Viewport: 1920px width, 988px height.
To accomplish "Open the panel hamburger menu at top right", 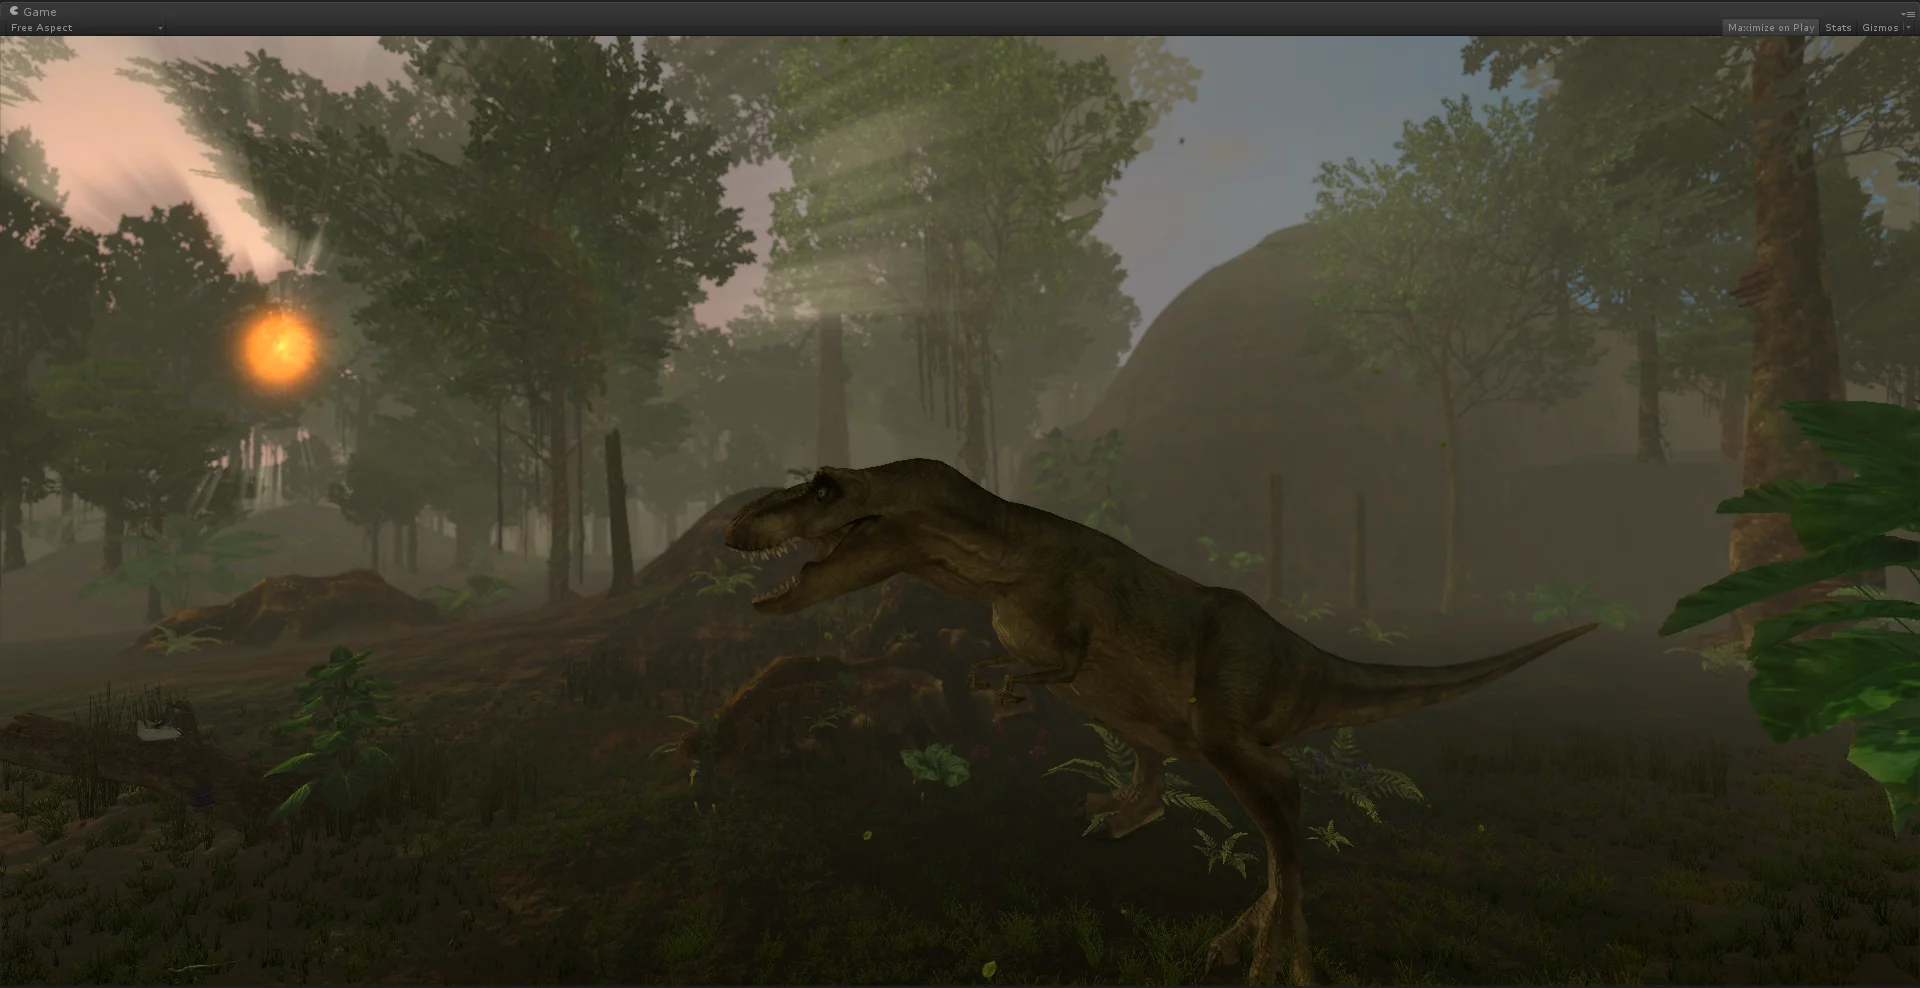I will [x=1911, y=13].
